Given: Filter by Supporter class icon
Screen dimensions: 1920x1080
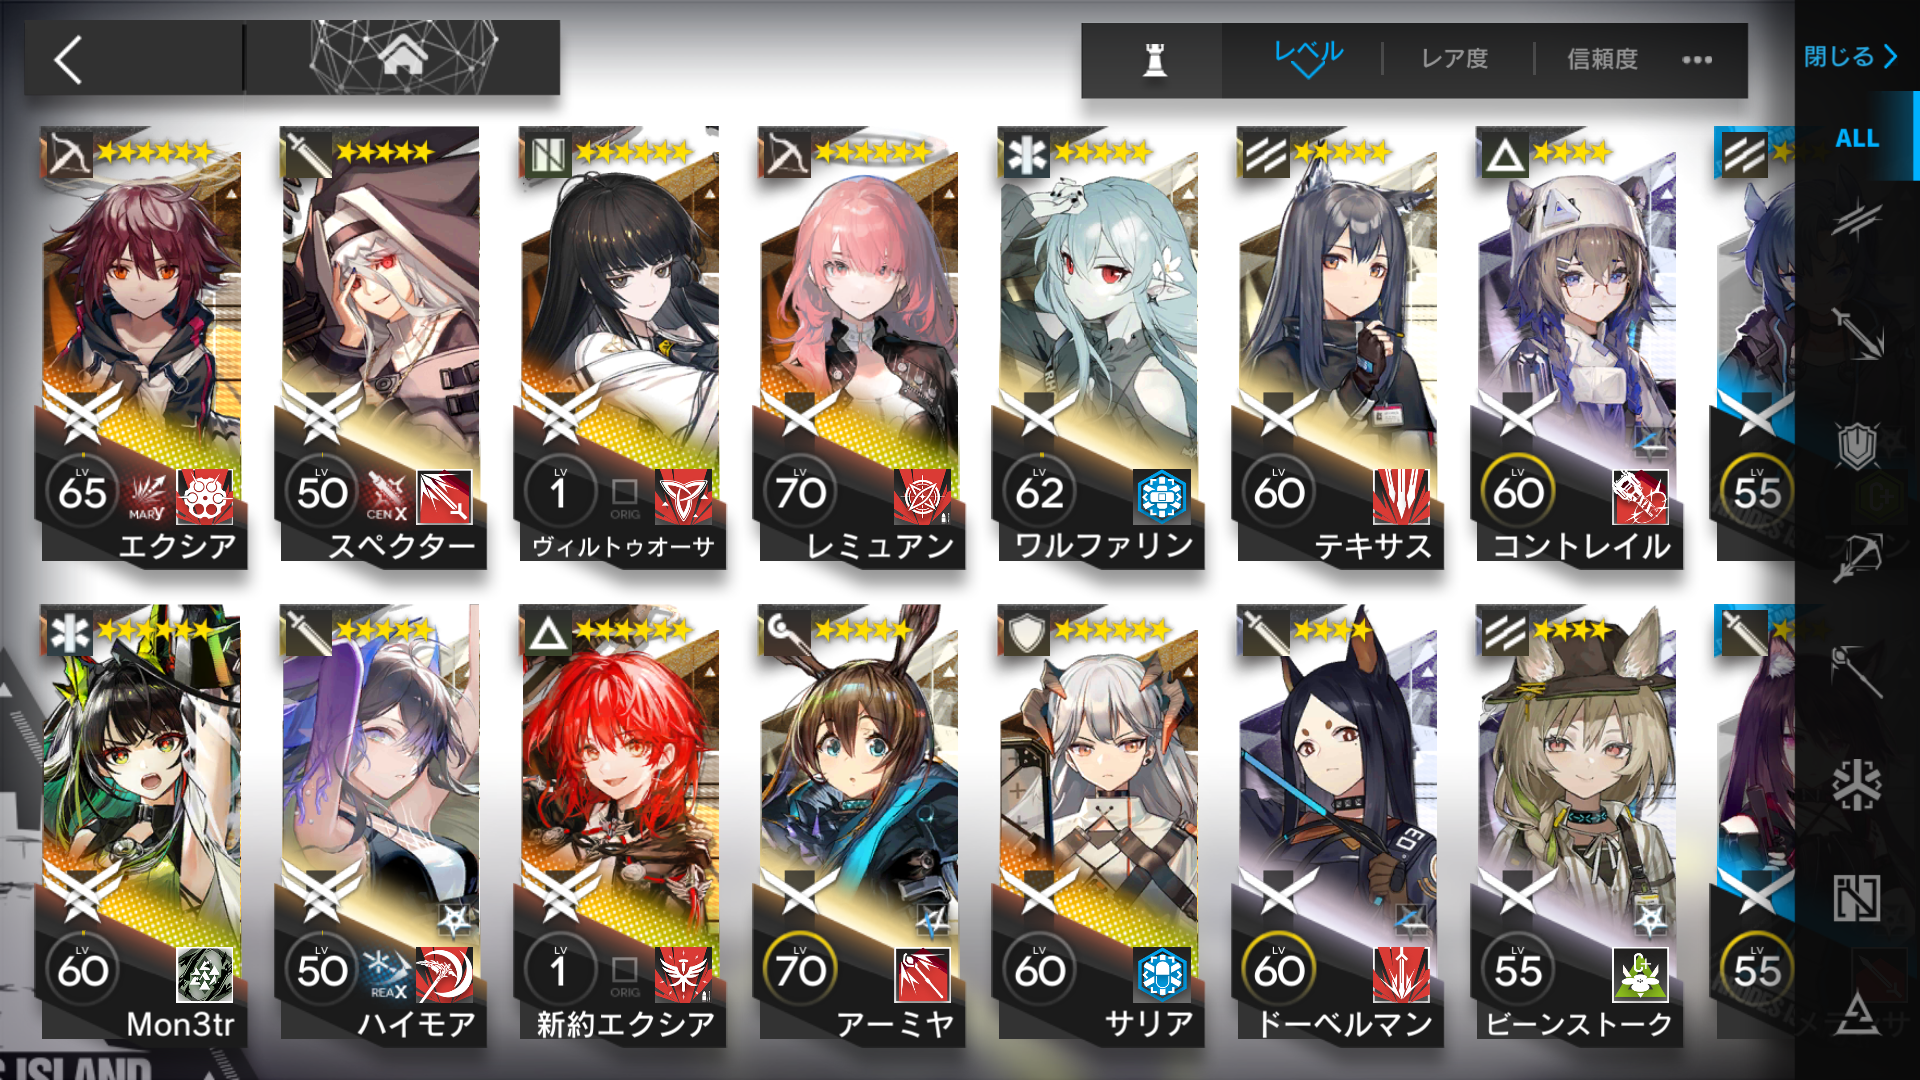Looking at the screenshot, I should click(1856, 897).
